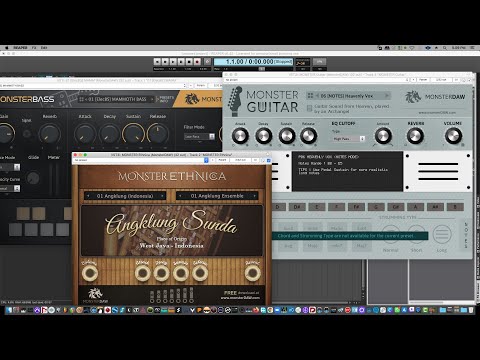This screenshot has width=480, height=360.
Task: Click Monster Ethnica Sustain knob
Action: 180,273
